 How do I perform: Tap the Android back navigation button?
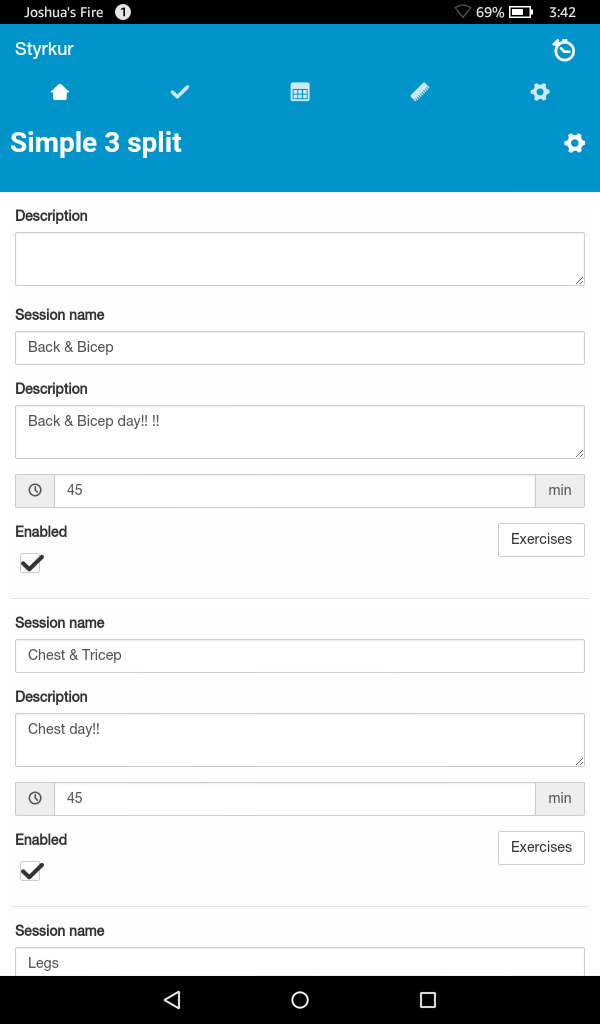[x=172, y=1000]
